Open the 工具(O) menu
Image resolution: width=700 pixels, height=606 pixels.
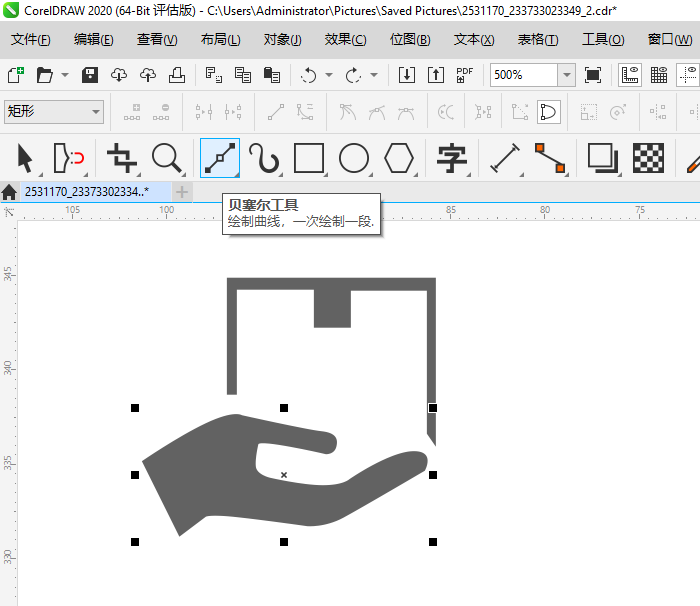pos(603,40)
